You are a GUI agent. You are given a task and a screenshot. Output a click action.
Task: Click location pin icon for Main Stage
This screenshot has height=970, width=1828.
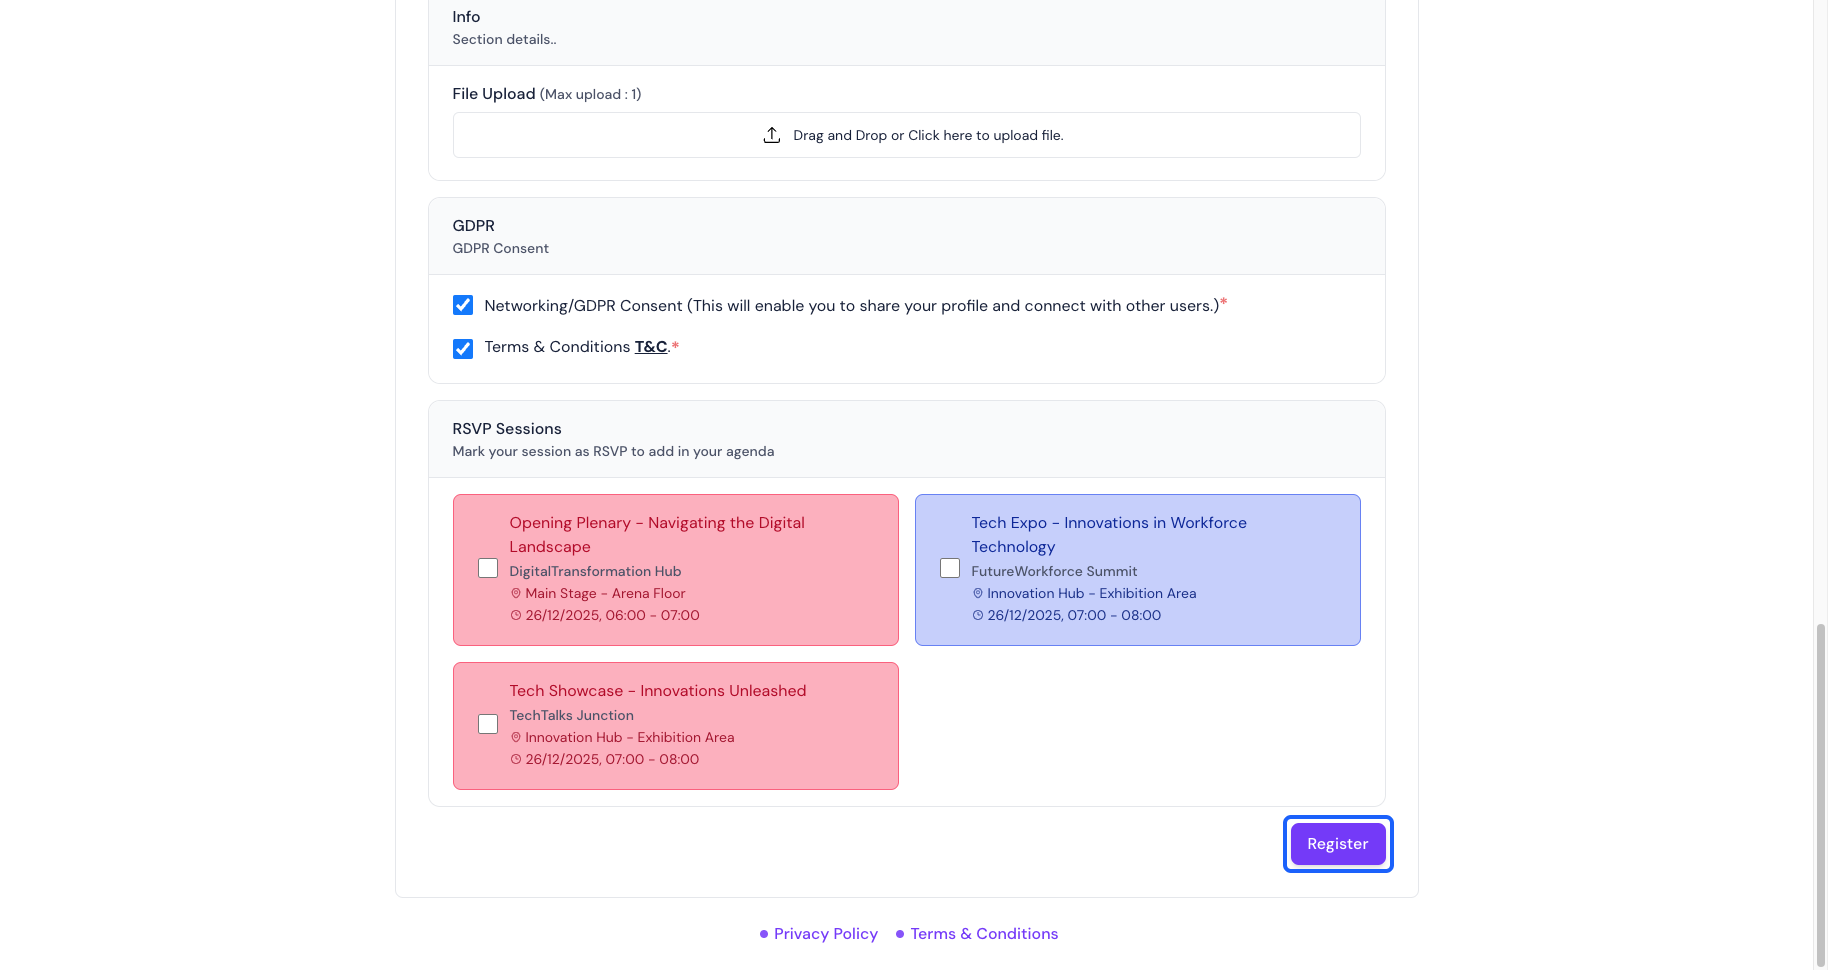point(516,594)
